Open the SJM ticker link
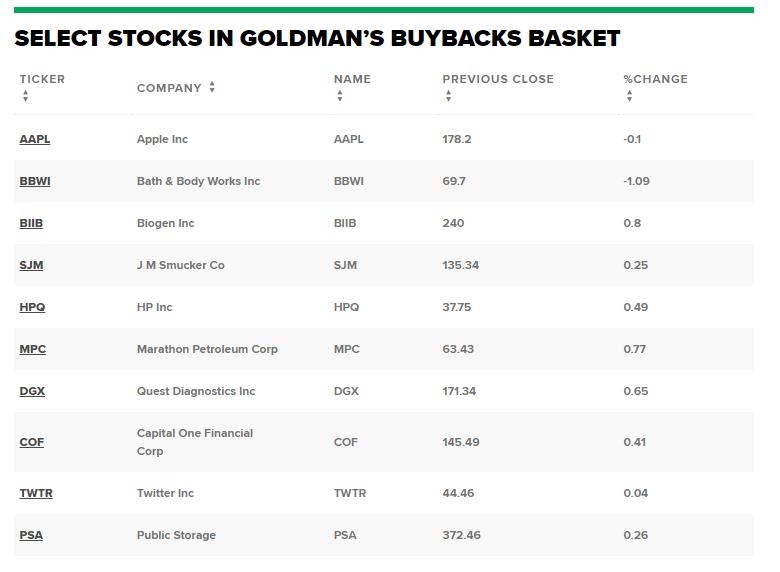Screen dimensions: 780x572 tap(31, 265)
